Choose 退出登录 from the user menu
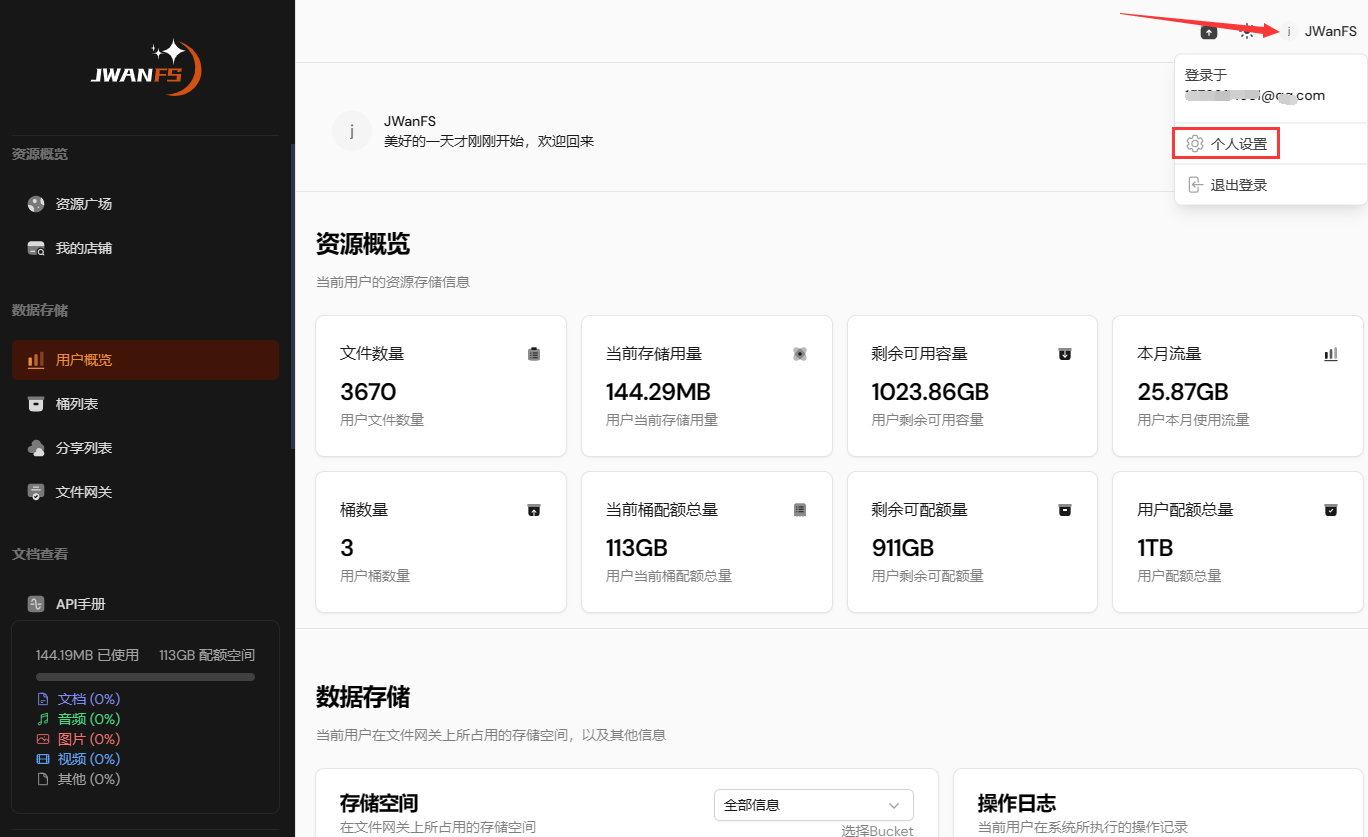Screen dimensions: 1368x837 tap(1271, 185)
